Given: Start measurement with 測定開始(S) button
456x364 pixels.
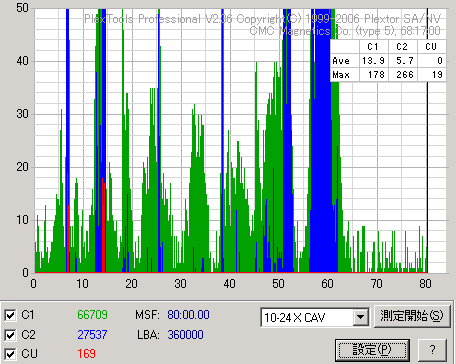Looking at the screenshot, I should pyautogui.click(x=412, y=316).
